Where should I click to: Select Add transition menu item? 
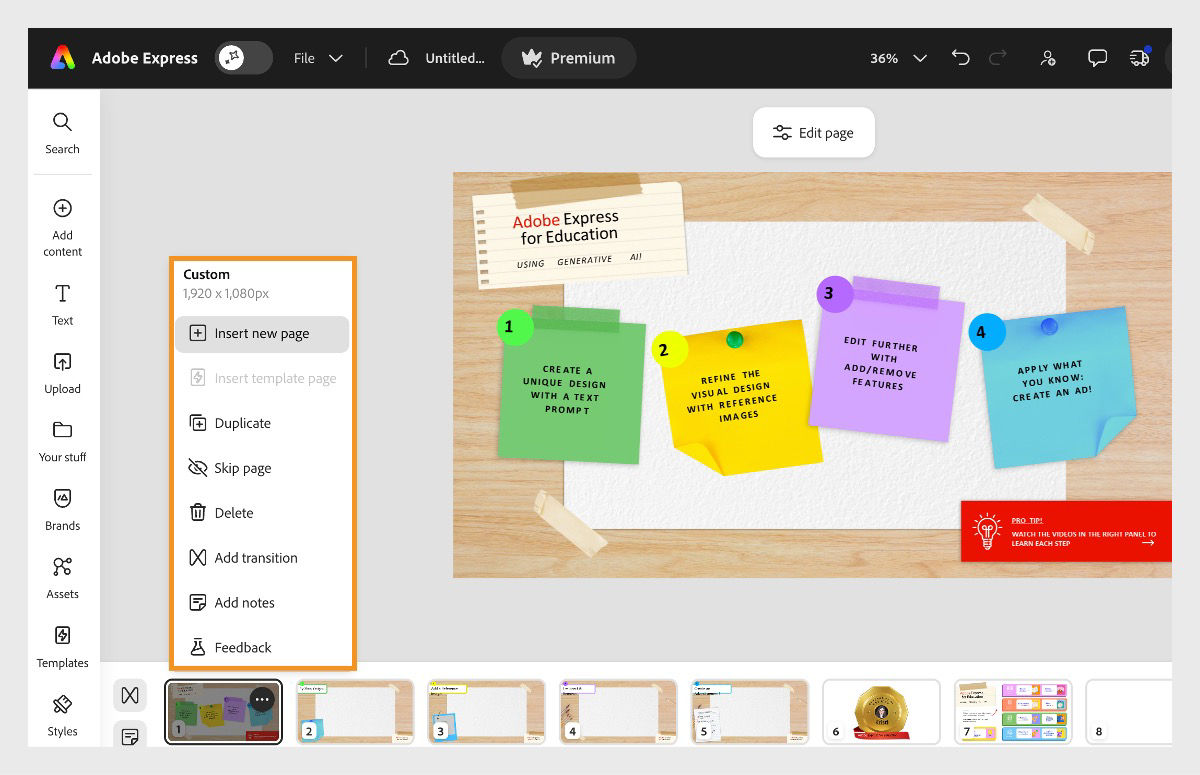pos(262,558)
